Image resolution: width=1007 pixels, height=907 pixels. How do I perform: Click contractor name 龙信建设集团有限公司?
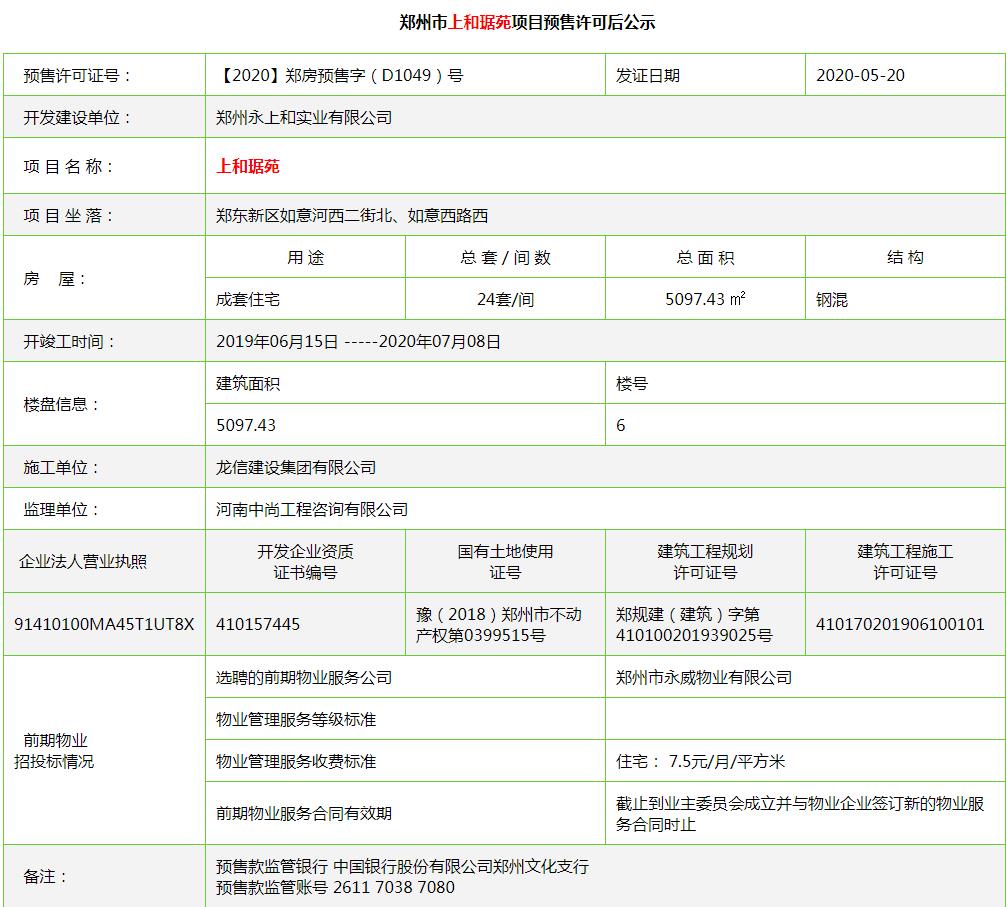[x=296, y=467]
